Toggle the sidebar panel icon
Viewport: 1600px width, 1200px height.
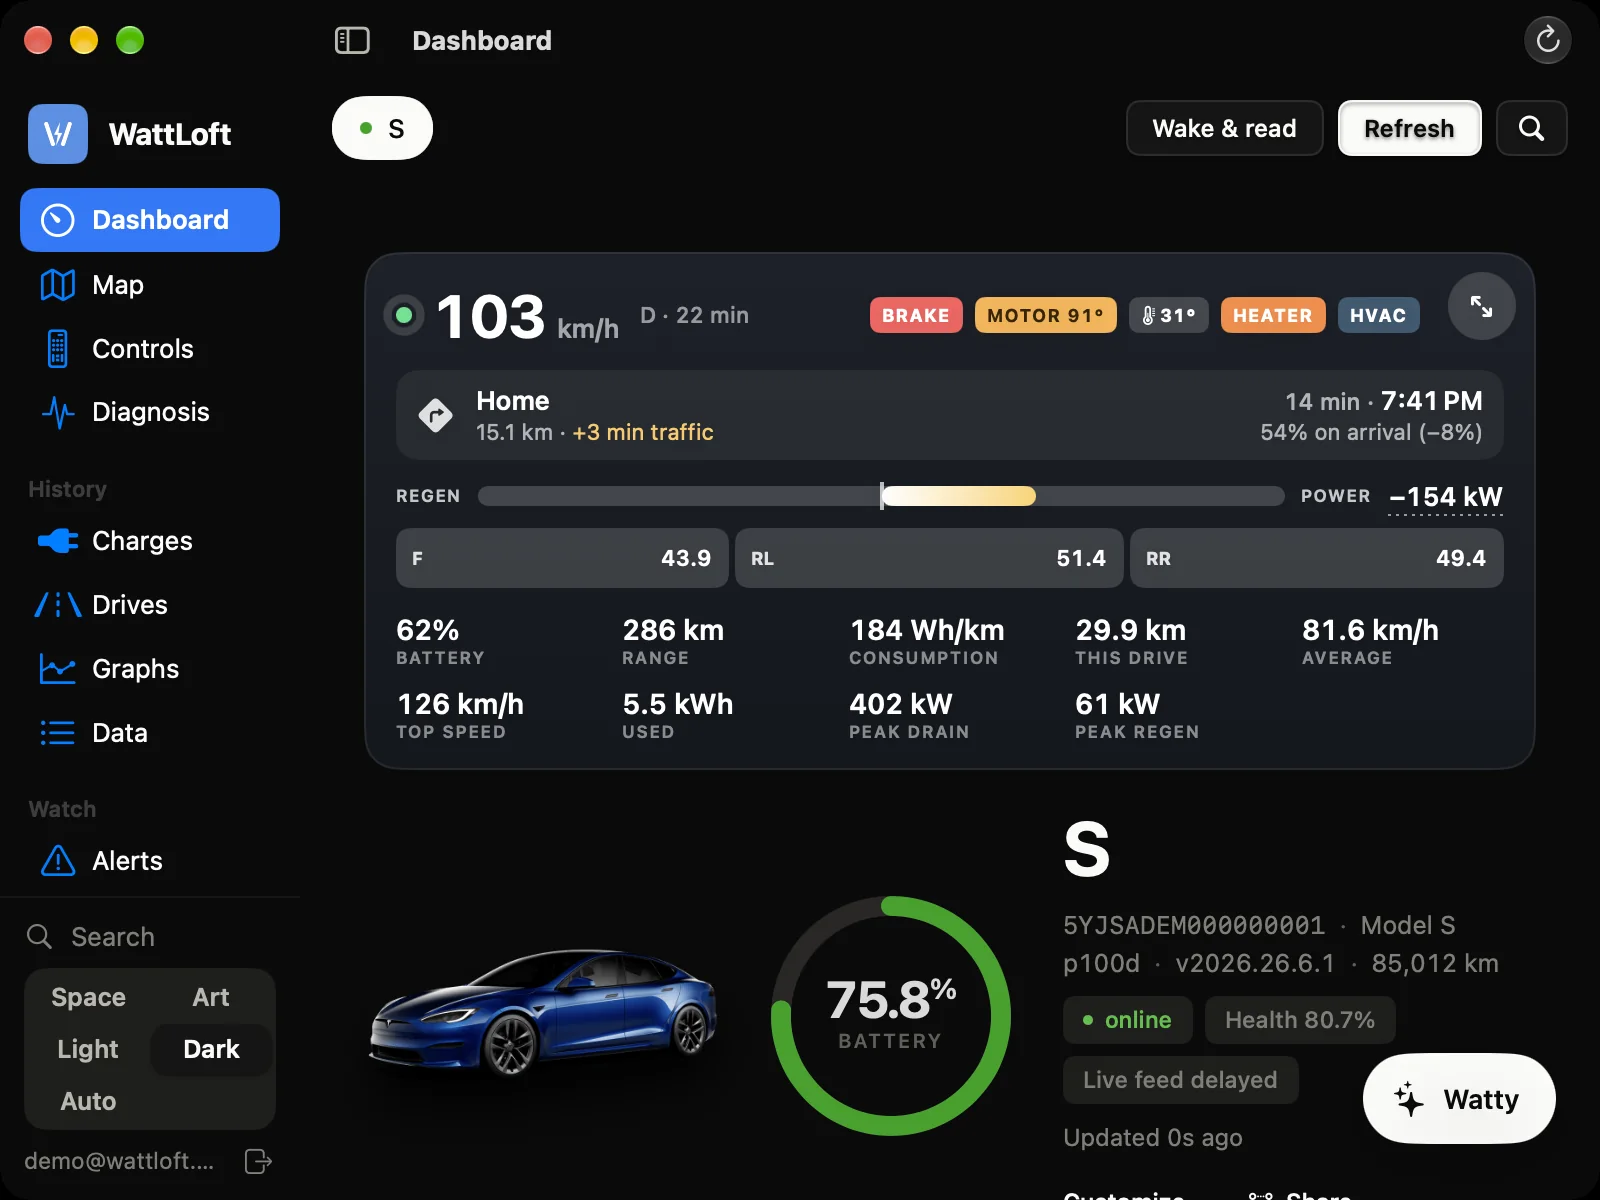[352, 40]
